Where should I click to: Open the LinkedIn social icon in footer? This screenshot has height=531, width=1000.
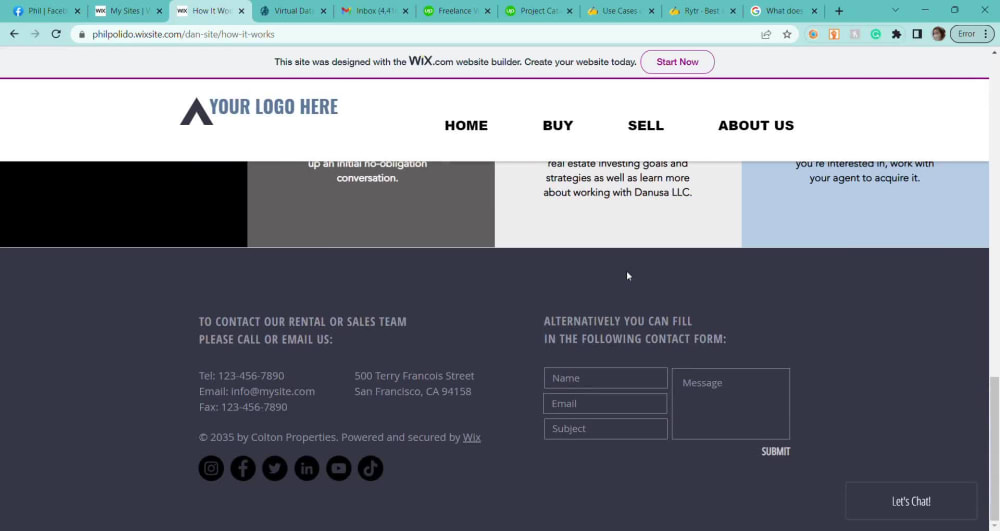[x=307, y=469]
